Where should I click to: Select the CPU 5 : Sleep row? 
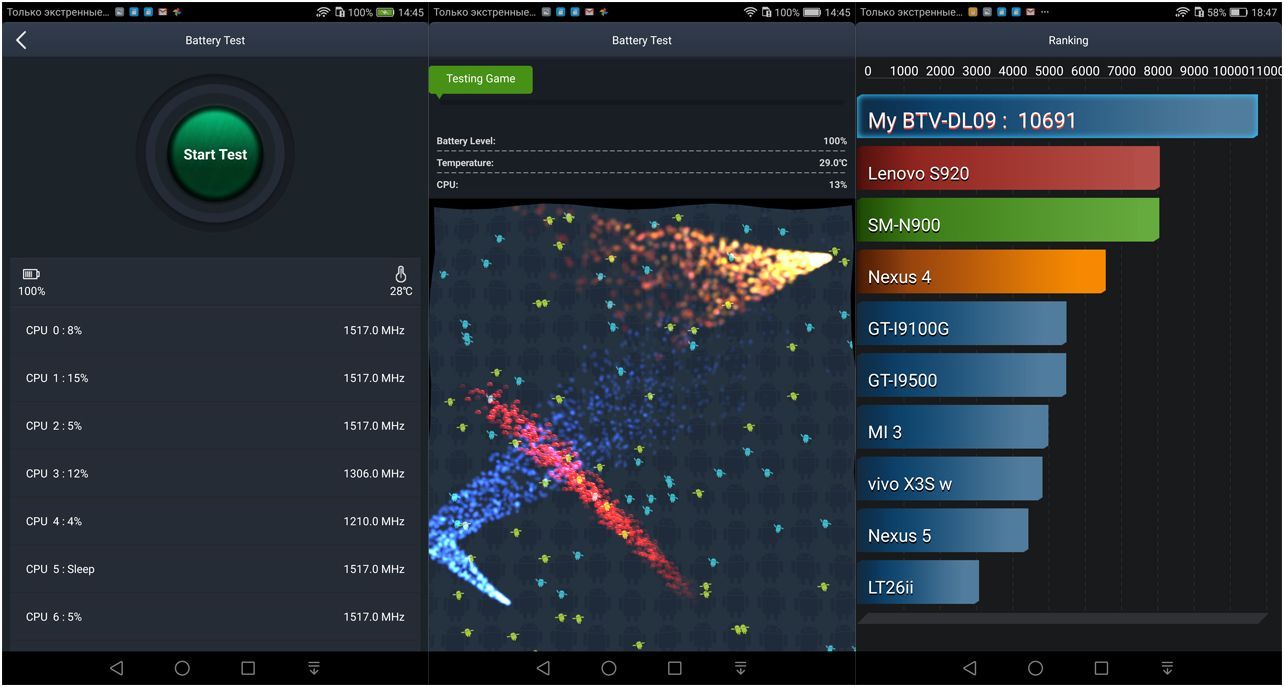point(215,569)
